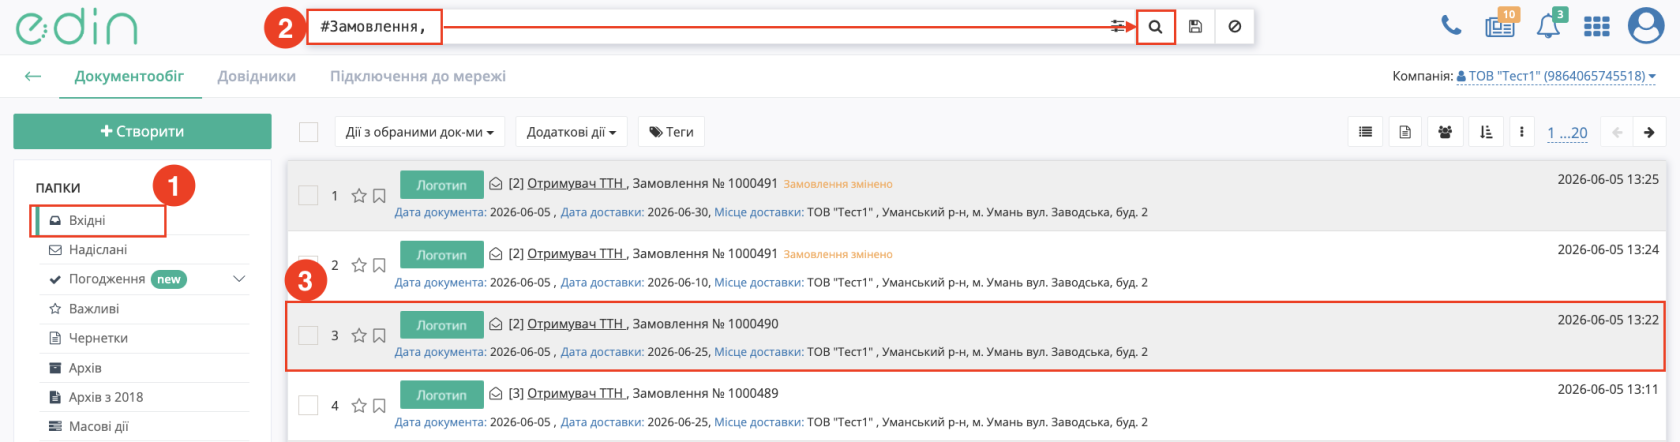
Task: Open document Замовлення № 1000489
Action: tap(705, 394)
